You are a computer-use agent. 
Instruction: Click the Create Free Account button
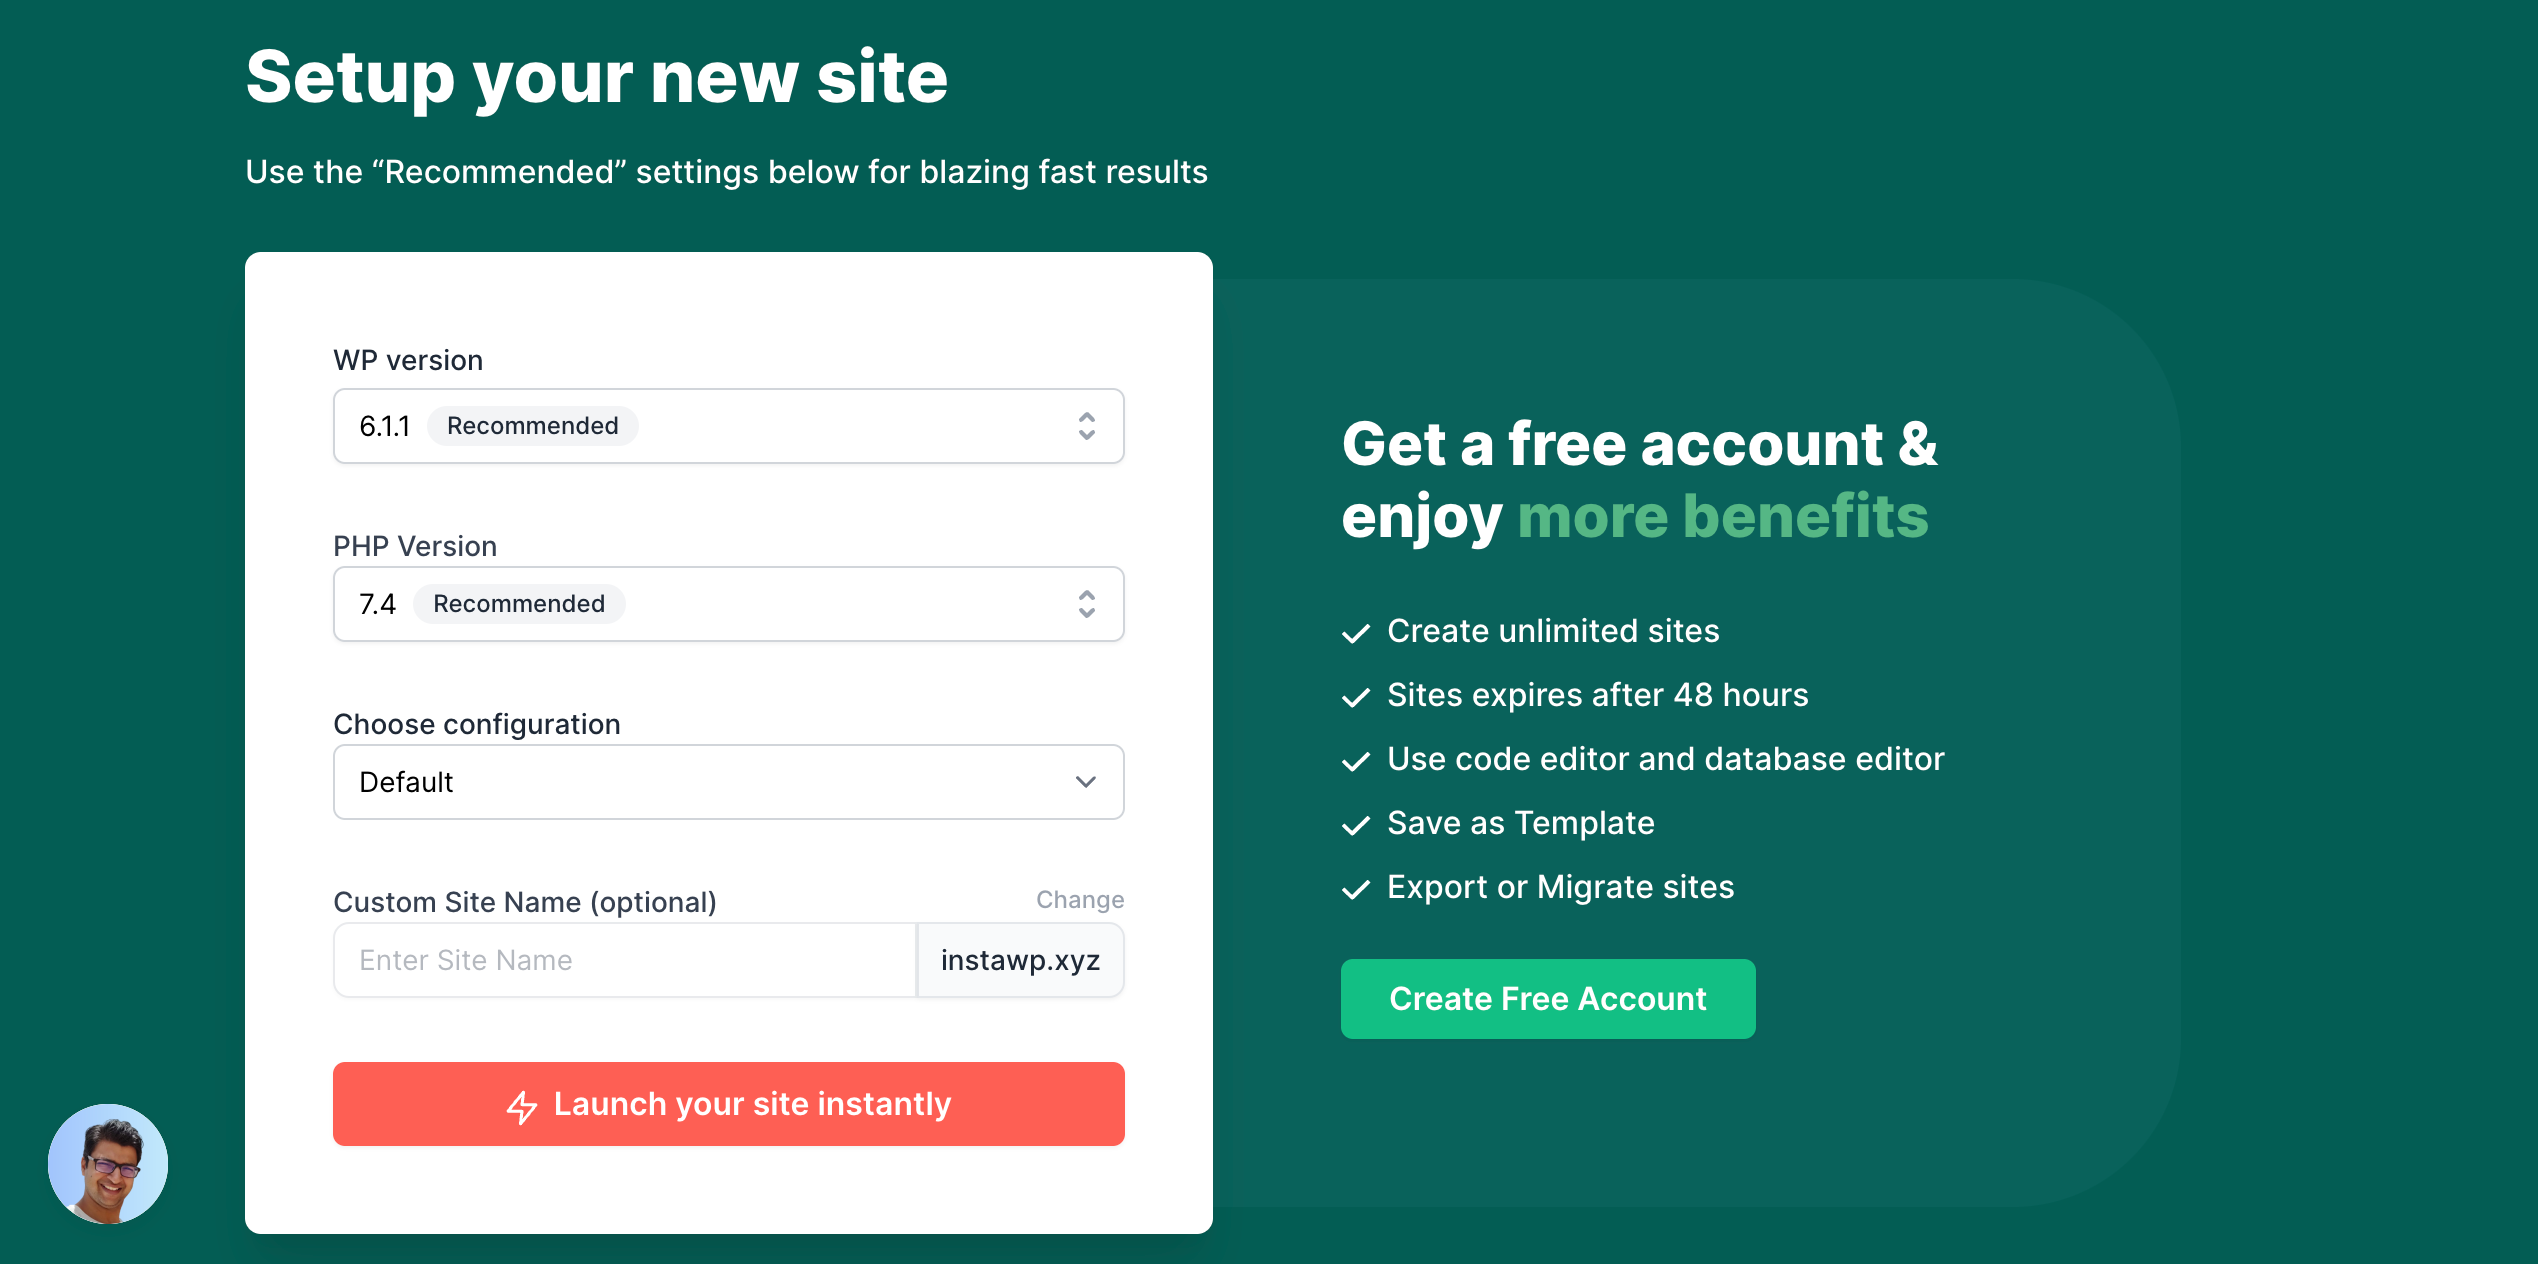1547,998
